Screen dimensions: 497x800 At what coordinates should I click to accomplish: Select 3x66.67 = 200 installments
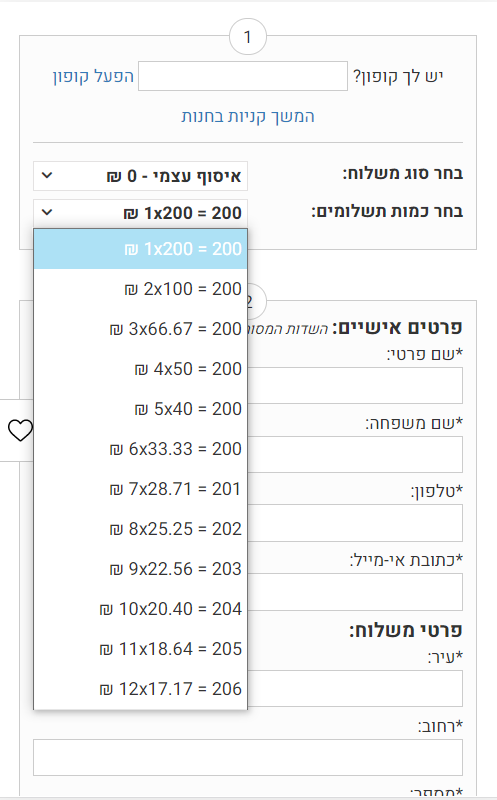pos(140,329)
